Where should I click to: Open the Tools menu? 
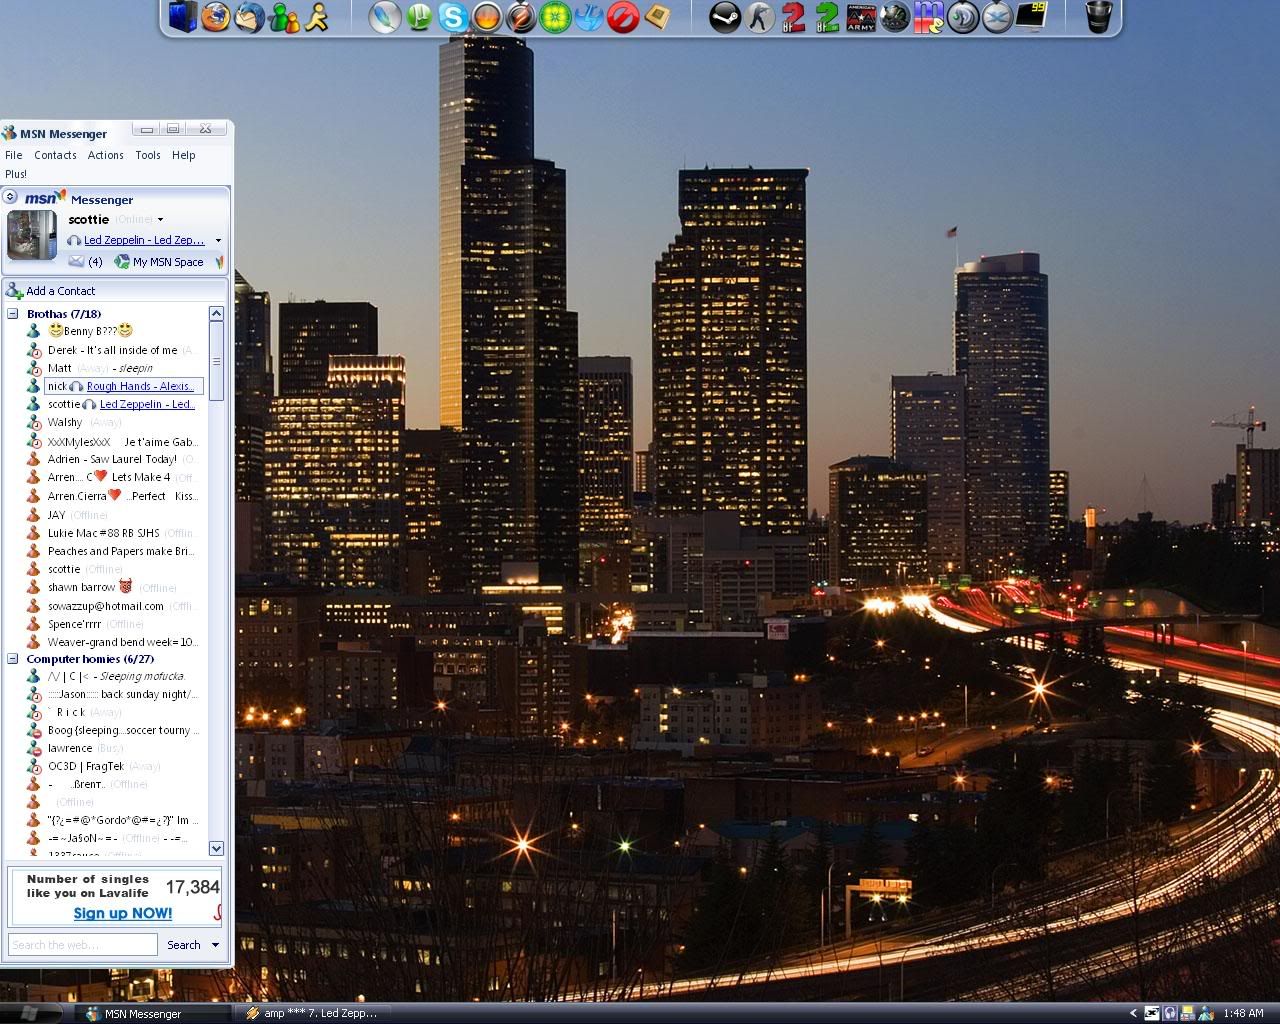[x=148, y=155]
